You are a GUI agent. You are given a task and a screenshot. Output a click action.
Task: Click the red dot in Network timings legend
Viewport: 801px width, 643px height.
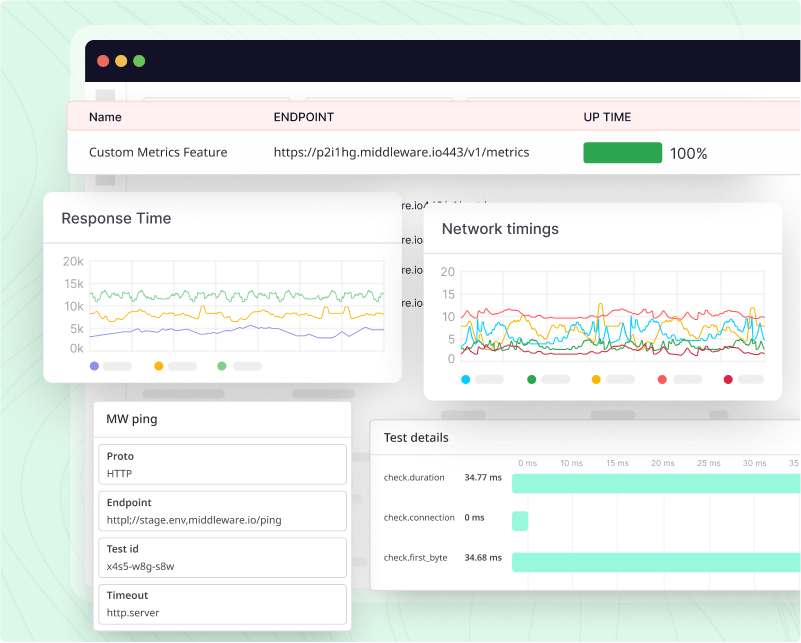(x=662, y=379)
